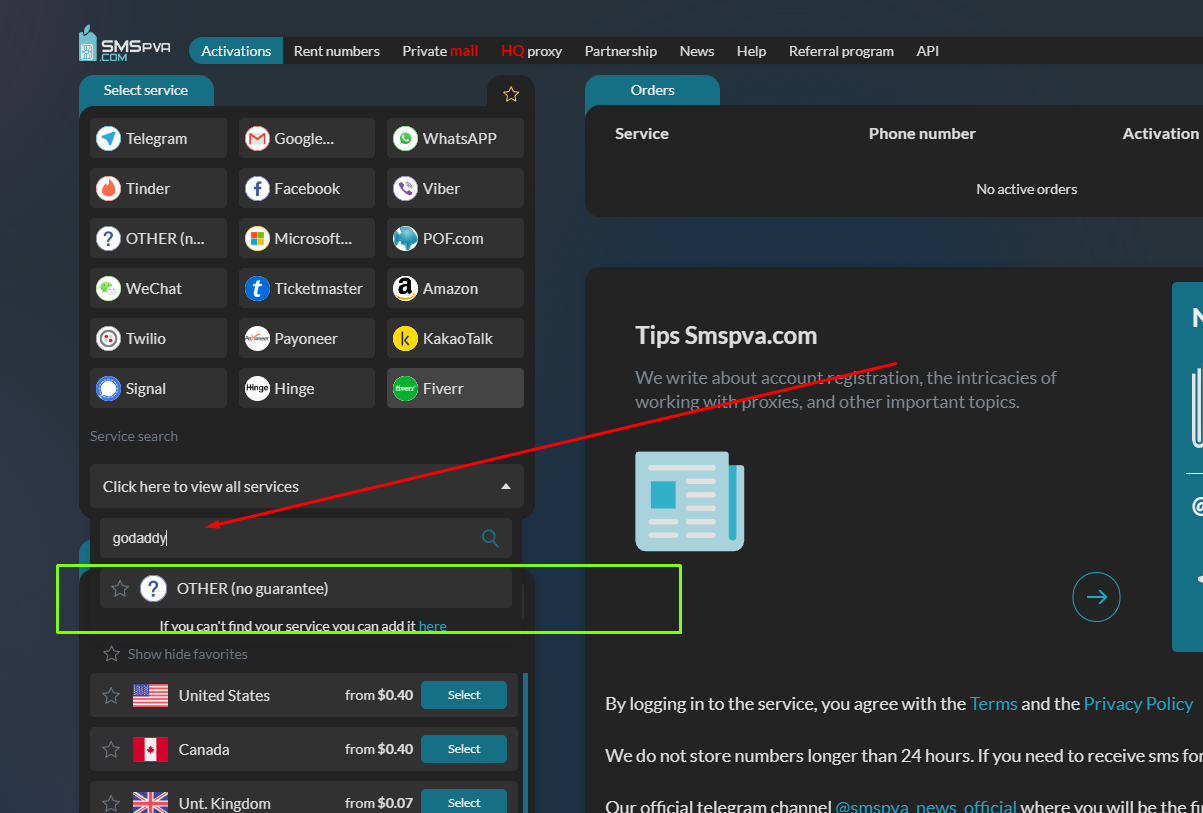Select Unt. Kingdom numbers
Viewport: 1203px width, 813px height.
coord(464,802)
